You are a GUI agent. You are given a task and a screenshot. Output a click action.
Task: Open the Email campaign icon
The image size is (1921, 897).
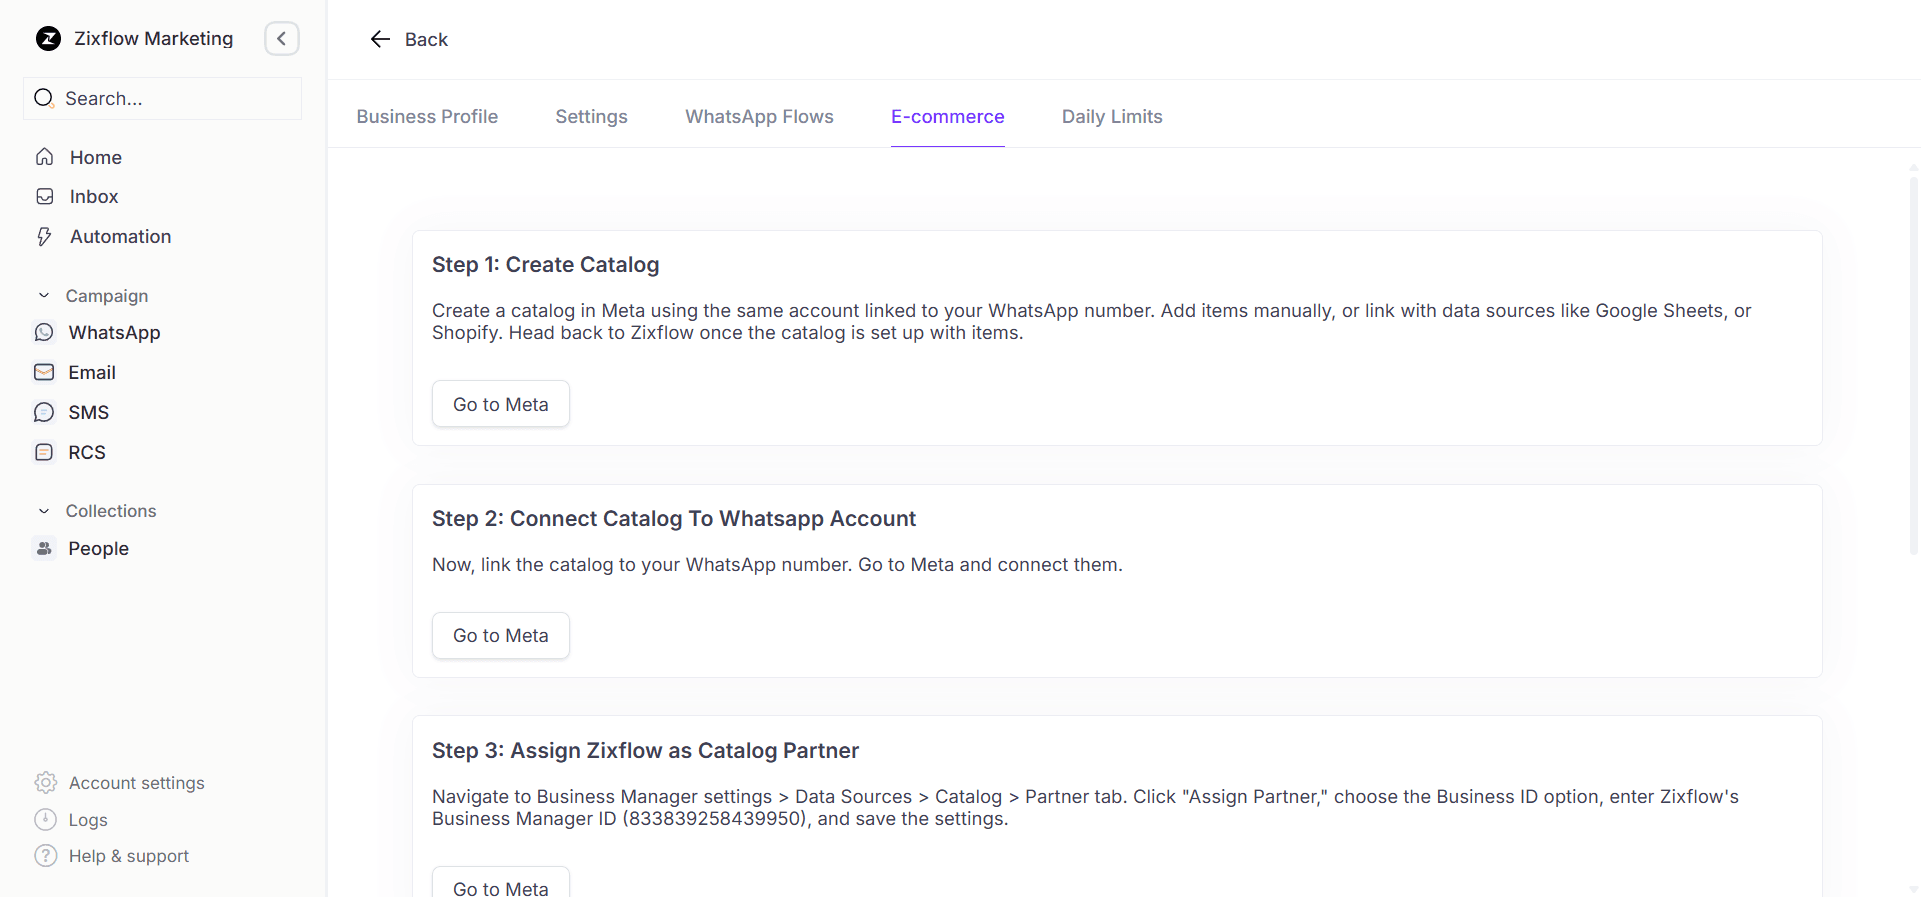[x=44, y=373]
